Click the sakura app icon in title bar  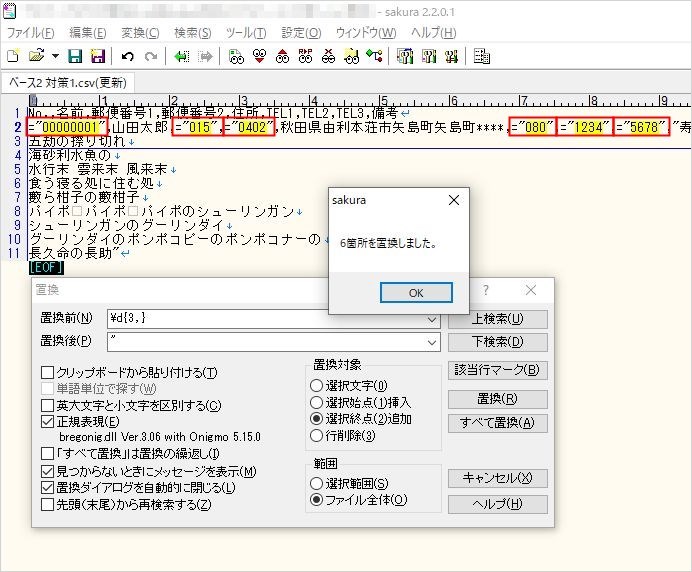pyautogui.click(x=9, y=11)
